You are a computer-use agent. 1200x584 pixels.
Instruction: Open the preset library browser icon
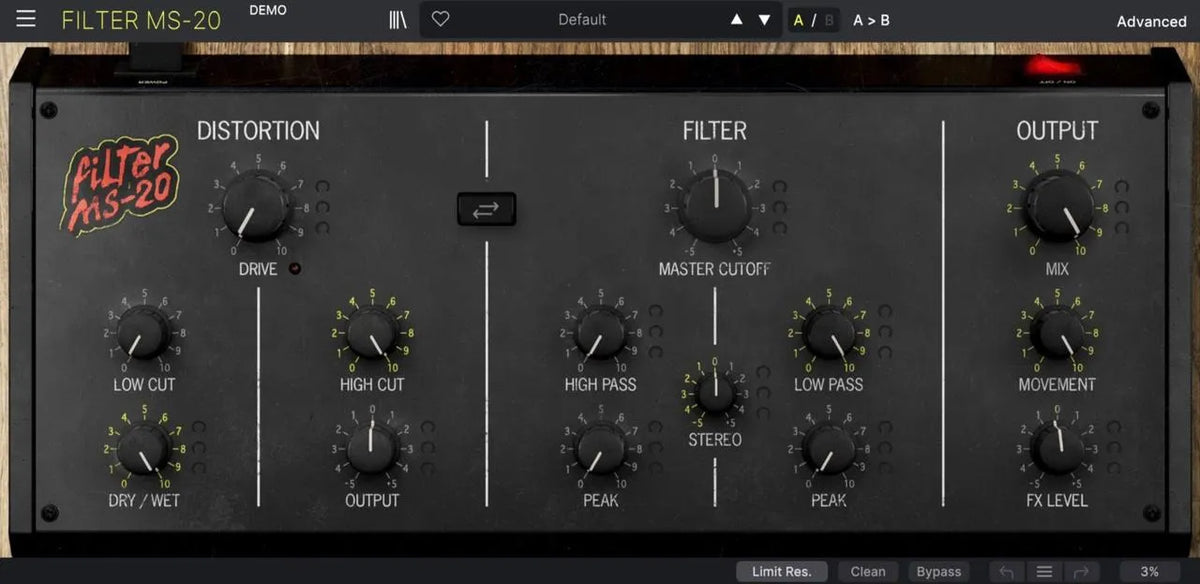(x=396, y=18)
